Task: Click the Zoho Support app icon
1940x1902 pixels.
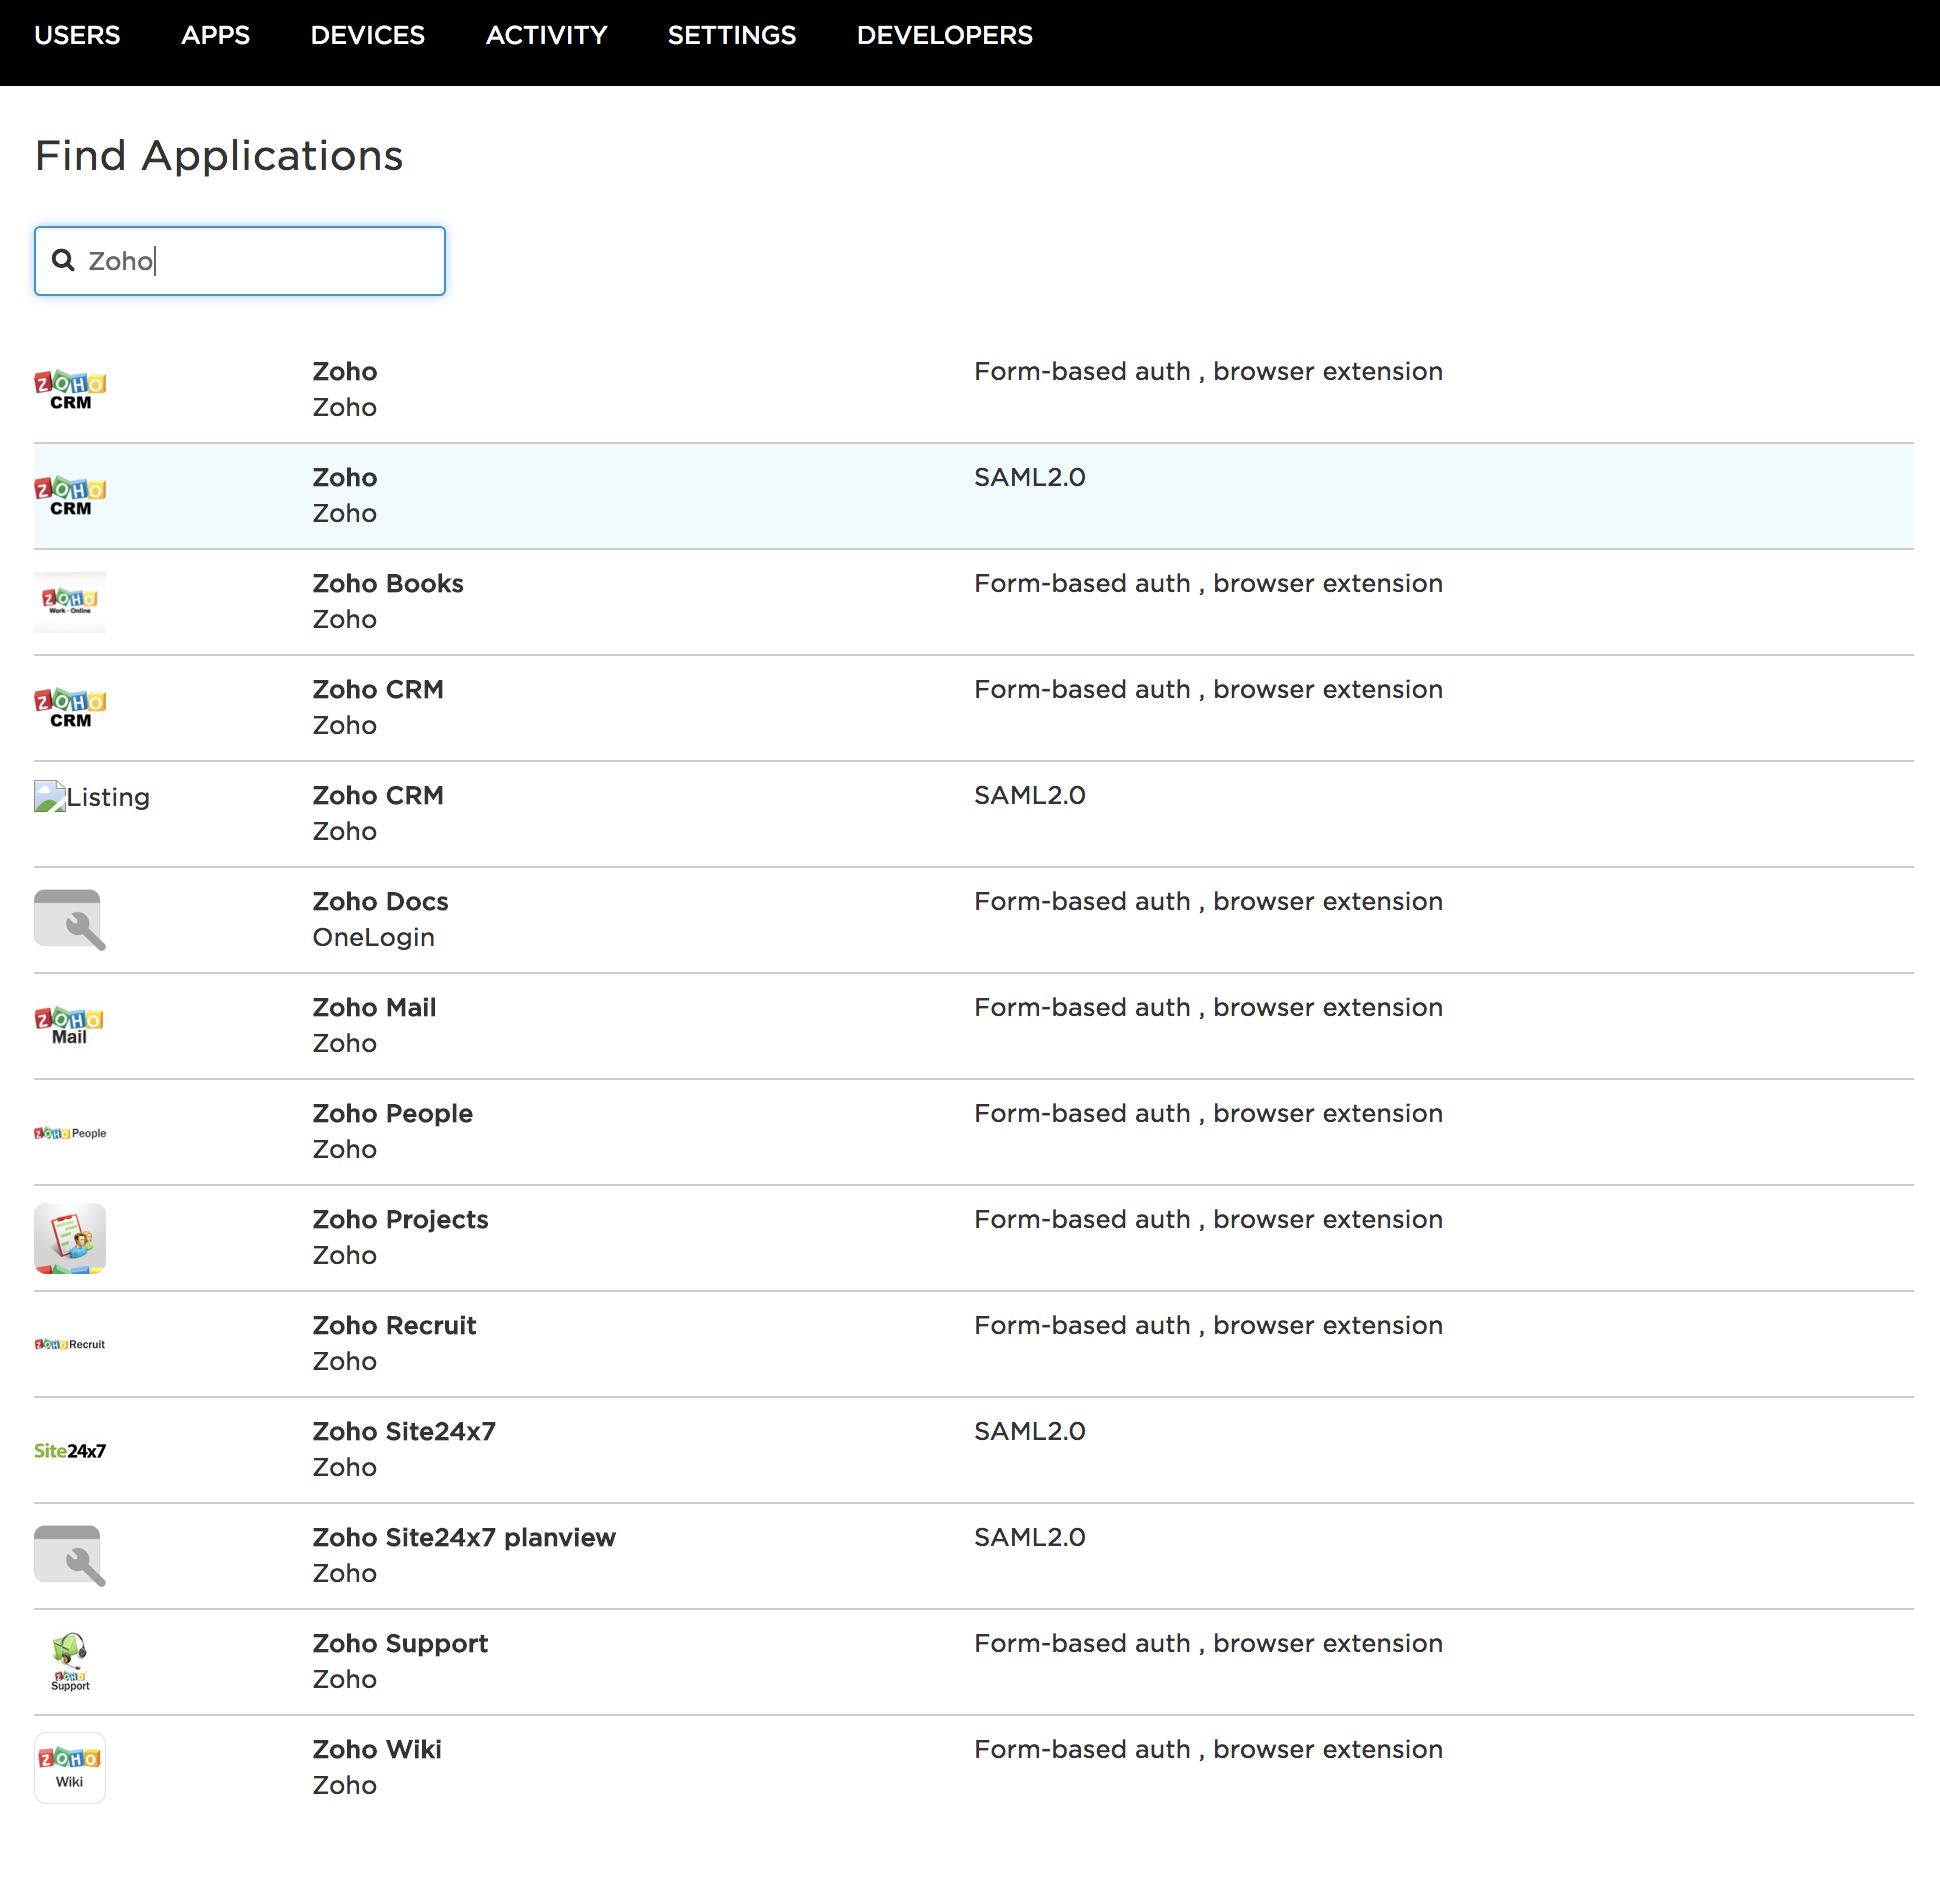Action: click(70, 1661)
